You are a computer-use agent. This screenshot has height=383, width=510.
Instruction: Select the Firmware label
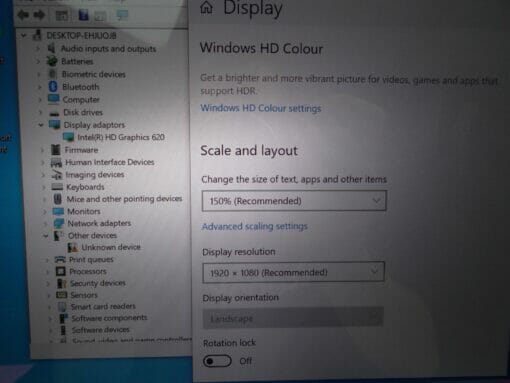point(81,150)
